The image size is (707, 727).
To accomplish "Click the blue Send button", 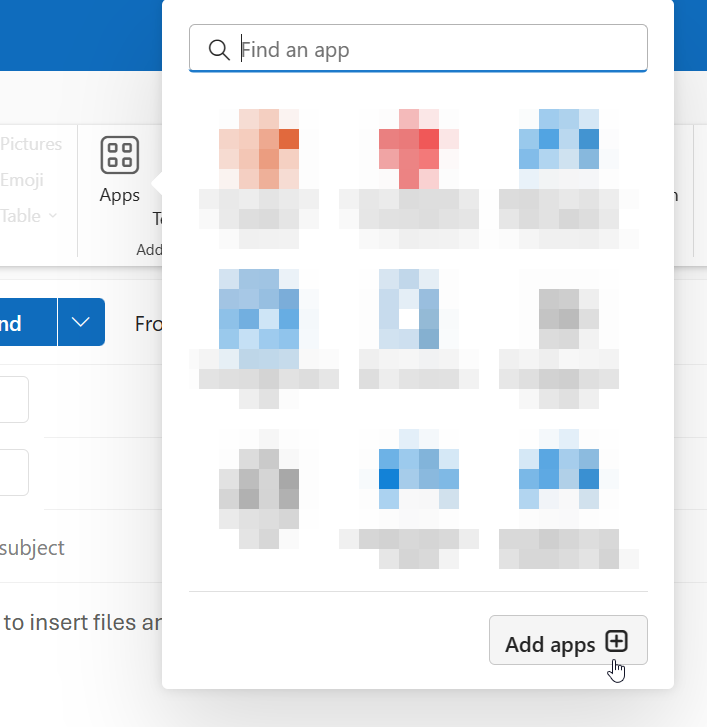I will point(20,323).
